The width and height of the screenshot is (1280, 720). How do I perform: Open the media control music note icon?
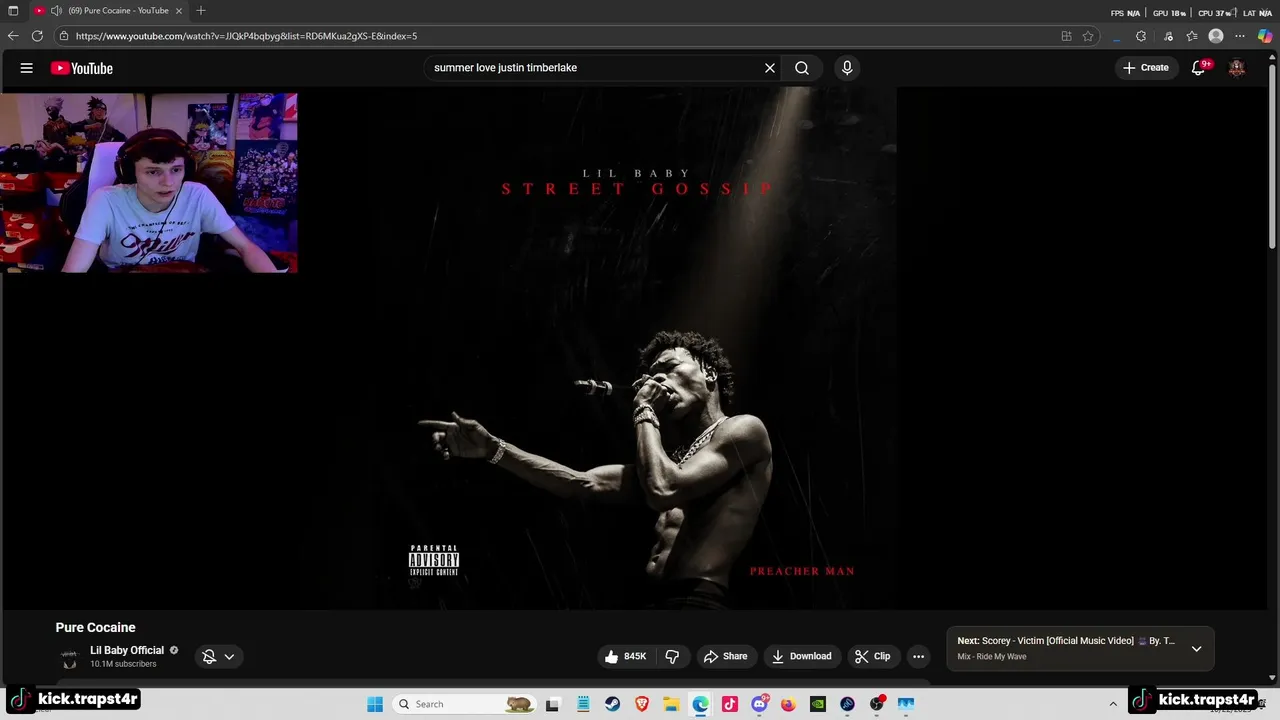click(x=1168, y=36)
